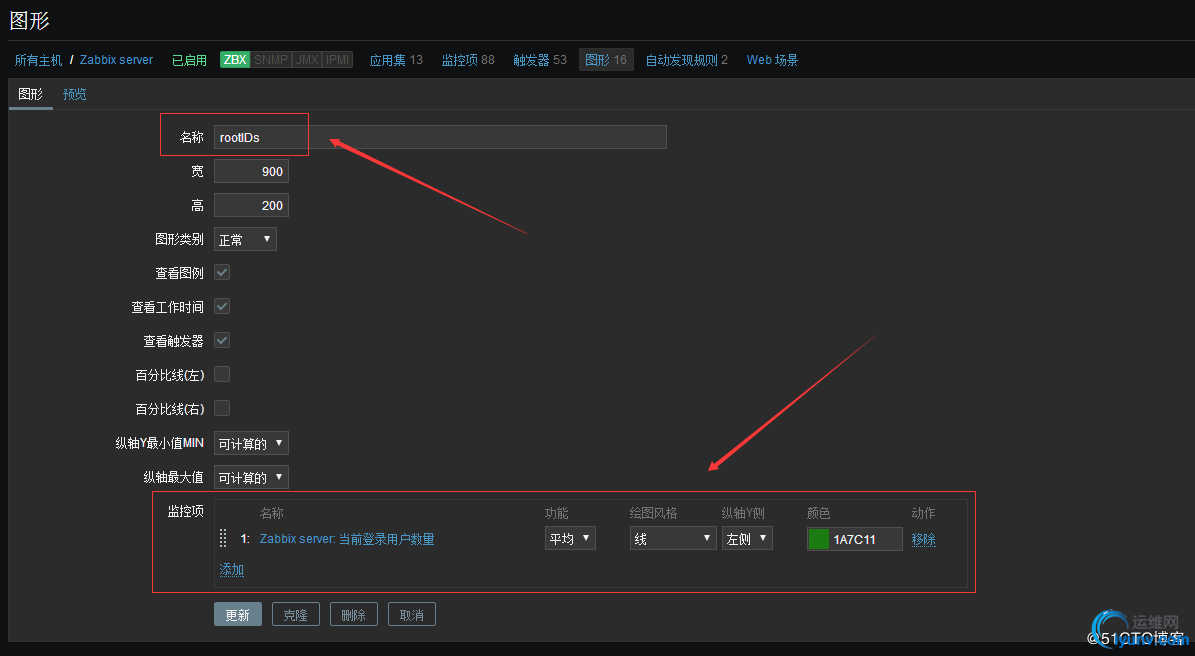Click the 添加 link under items
The width and height of the screenshot is (1195, 656).
pos(232,569)
